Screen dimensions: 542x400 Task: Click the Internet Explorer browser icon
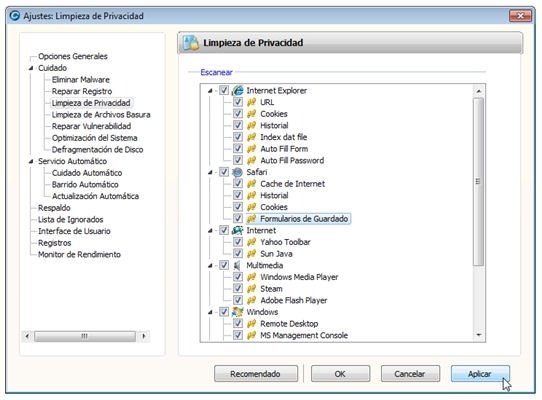(x=237, y=91)
